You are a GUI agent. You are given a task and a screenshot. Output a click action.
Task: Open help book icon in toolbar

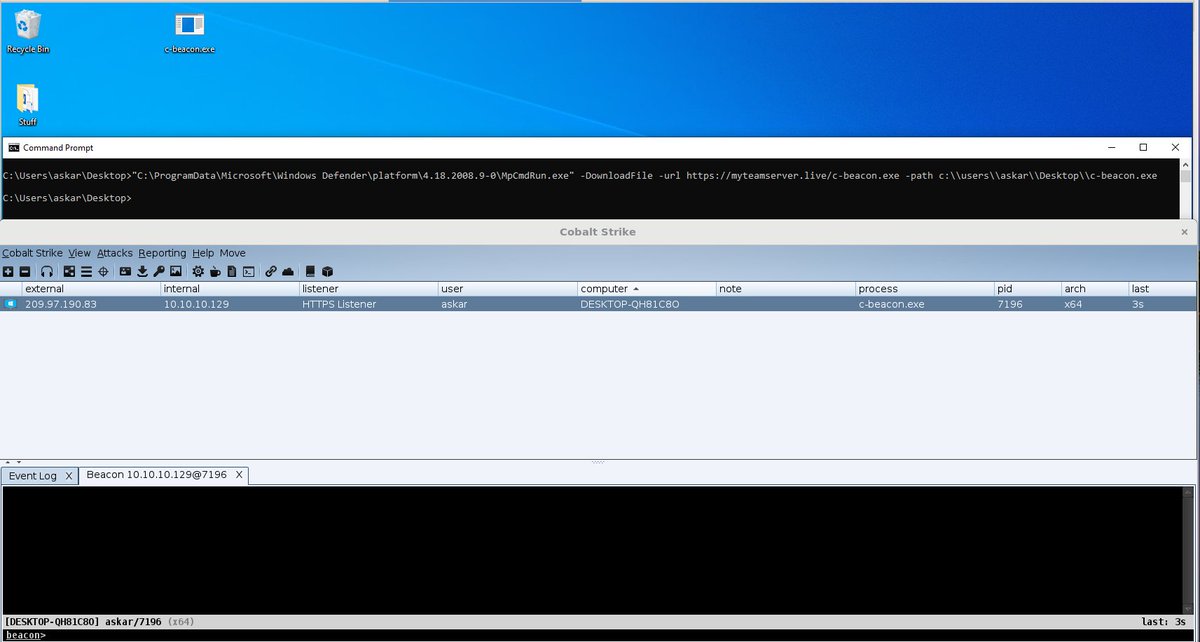(x=310, y=271)
